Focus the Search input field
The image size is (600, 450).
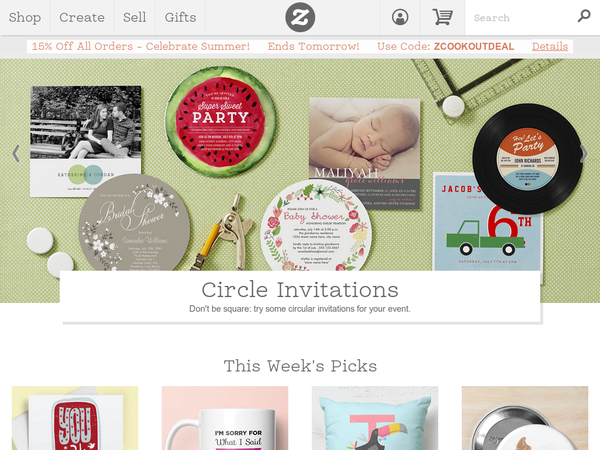pos(520,18)
